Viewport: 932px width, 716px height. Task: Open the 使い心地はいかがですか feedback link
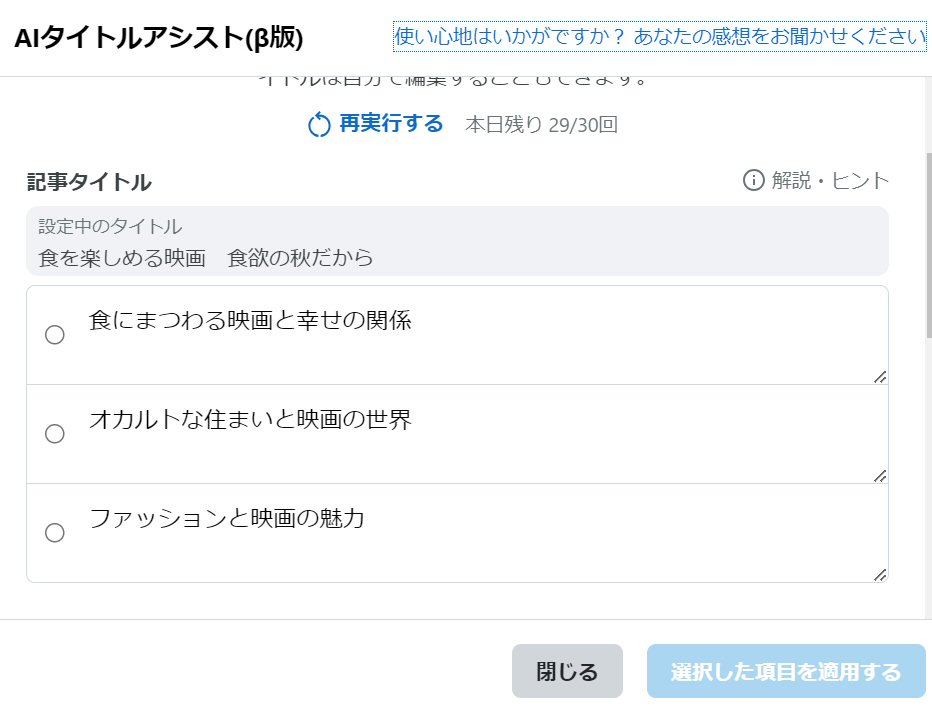click(x=660, y=37)
